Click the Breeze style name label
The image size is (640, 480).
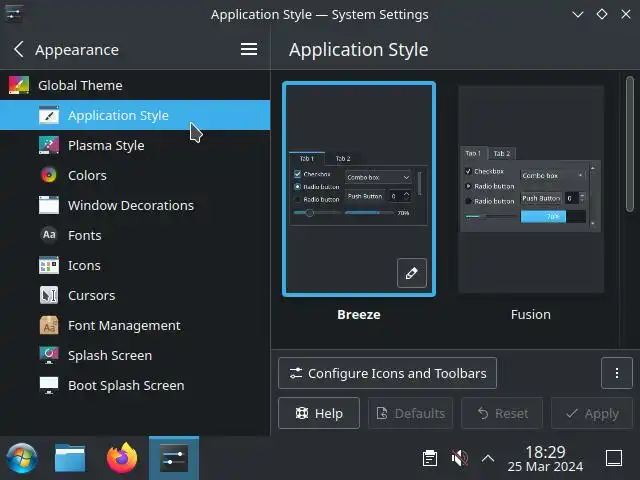pos(359,314)
